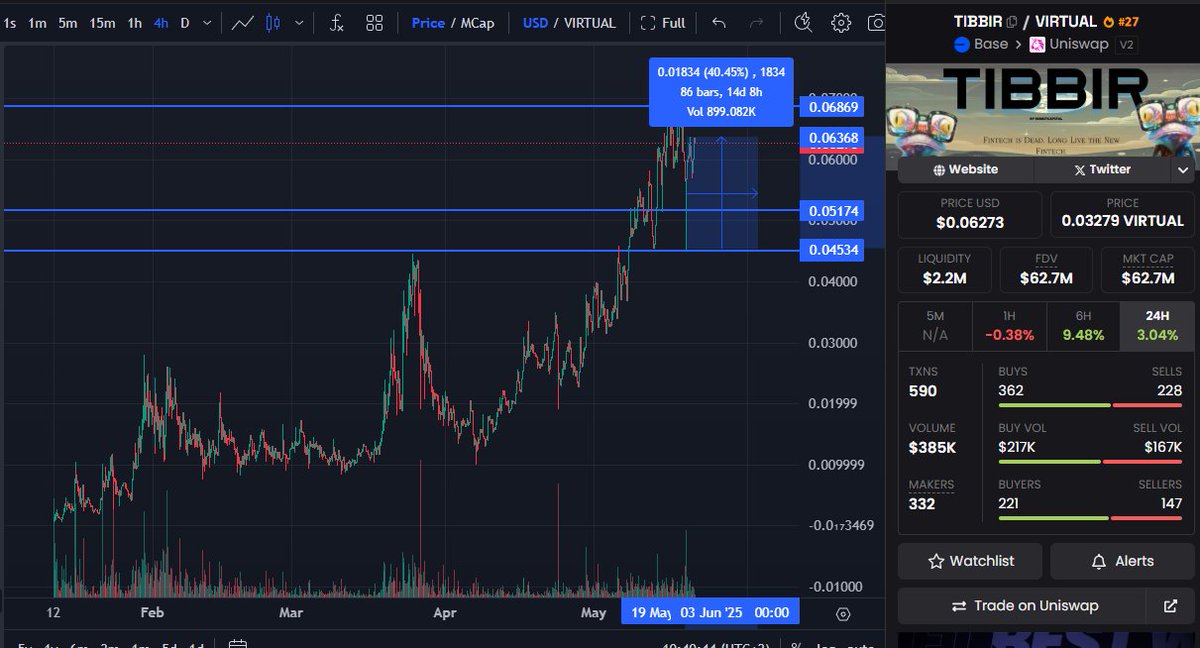This screenshot has width=1200, height=648.
Task: Switch to 5m timeframe
Action: 67,22
